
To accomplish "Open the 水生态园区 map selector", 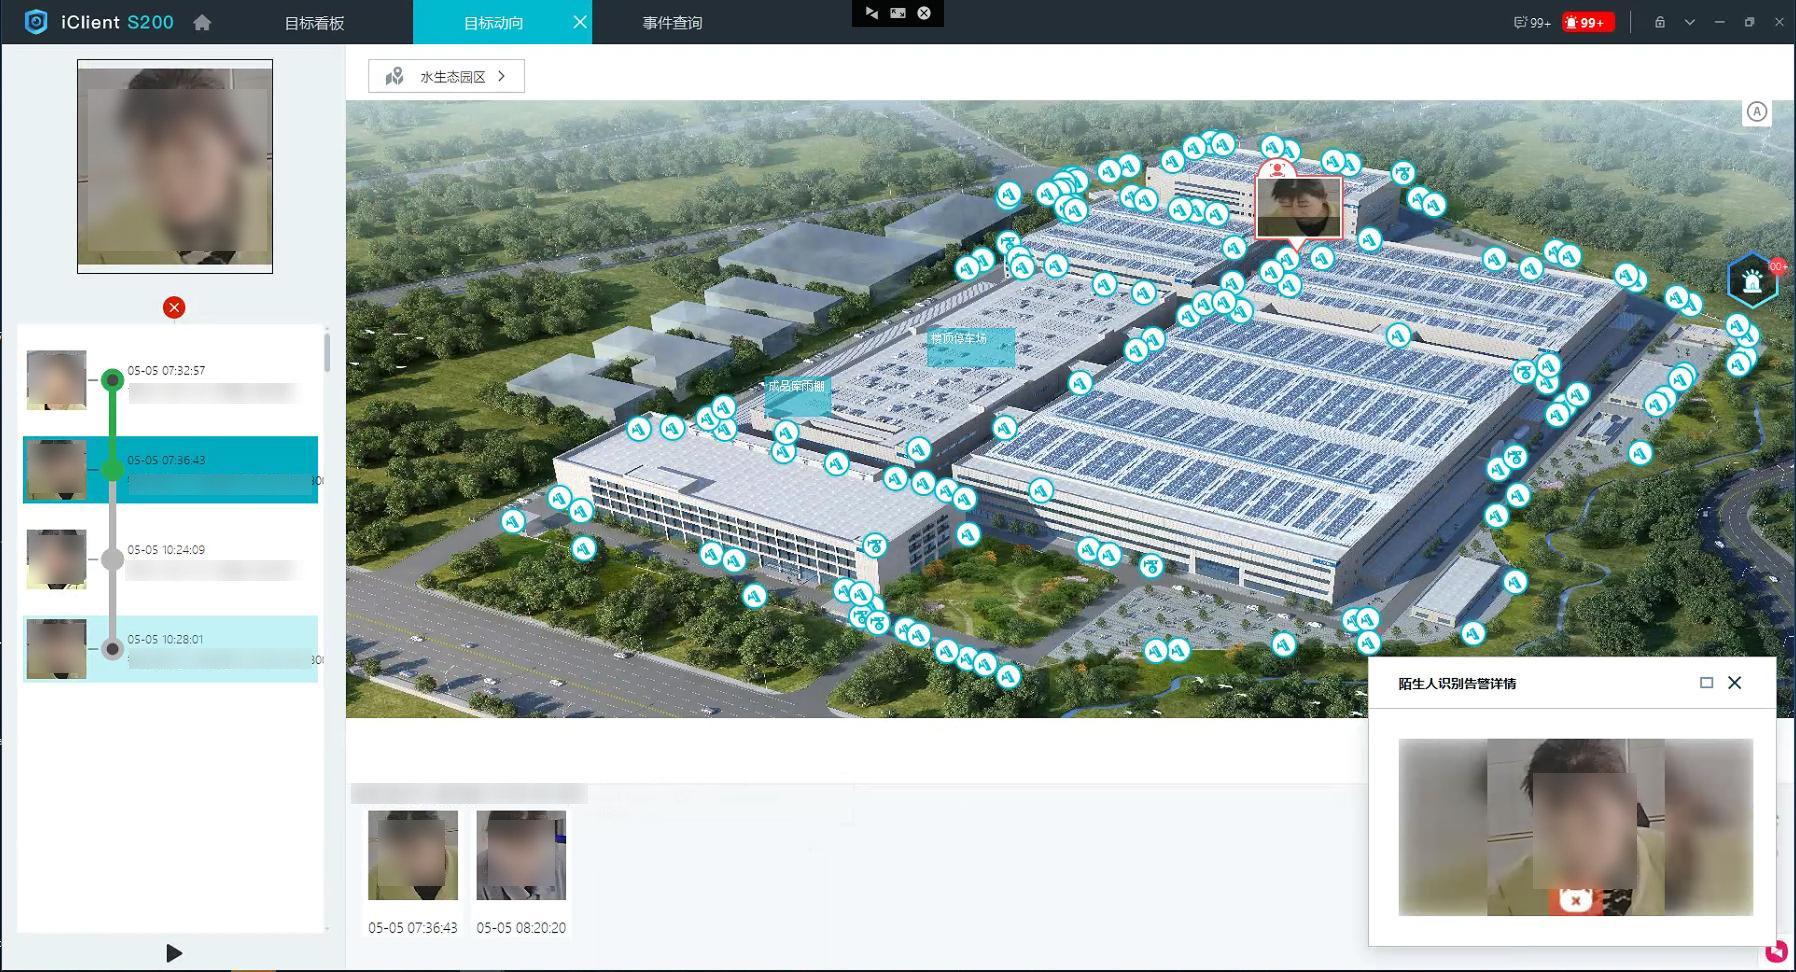I will pos(446,76).
